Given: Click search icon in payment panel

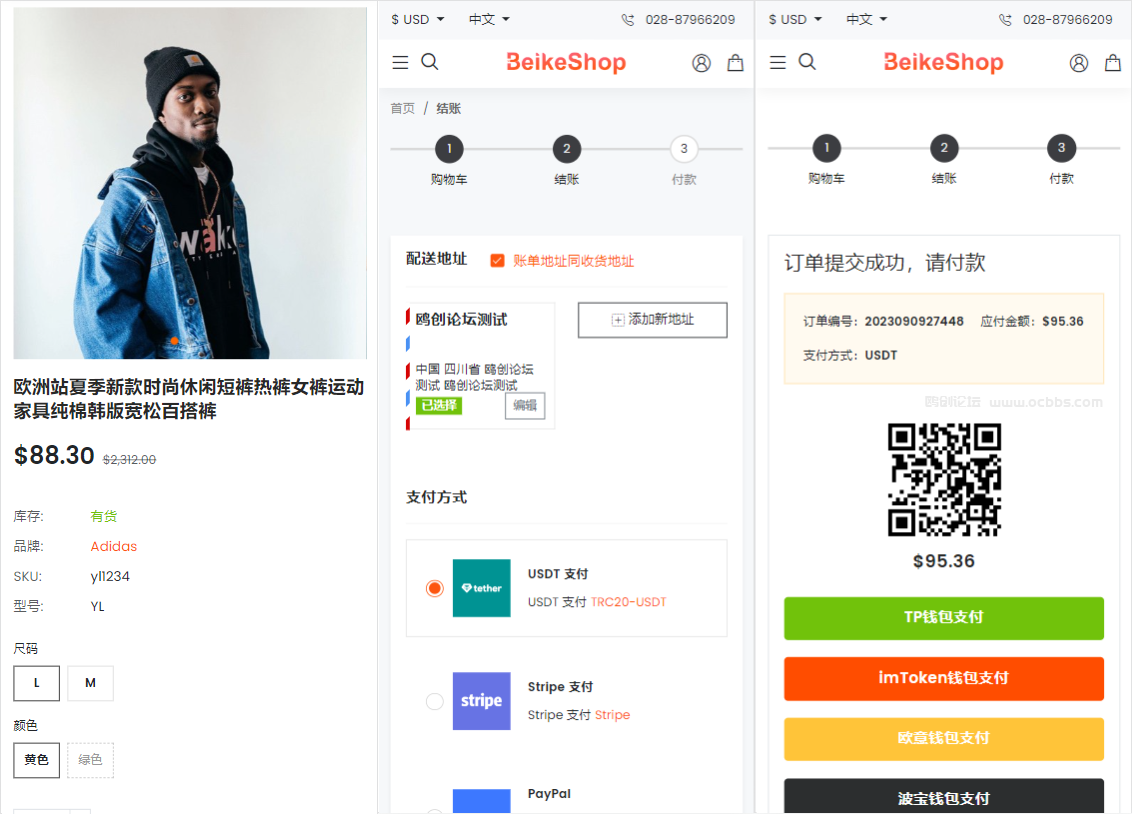Looking at the screenshot, I should click(807, 61).
